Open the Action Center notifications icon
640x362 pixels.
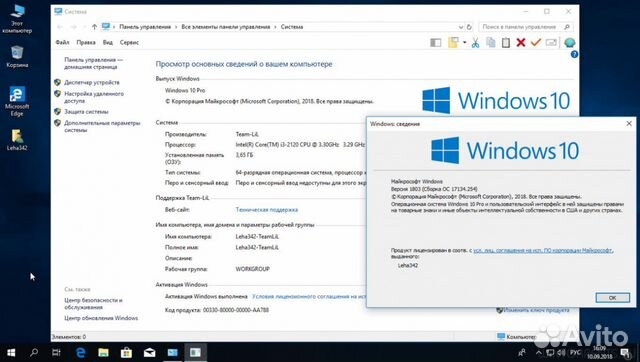[625, 353]
